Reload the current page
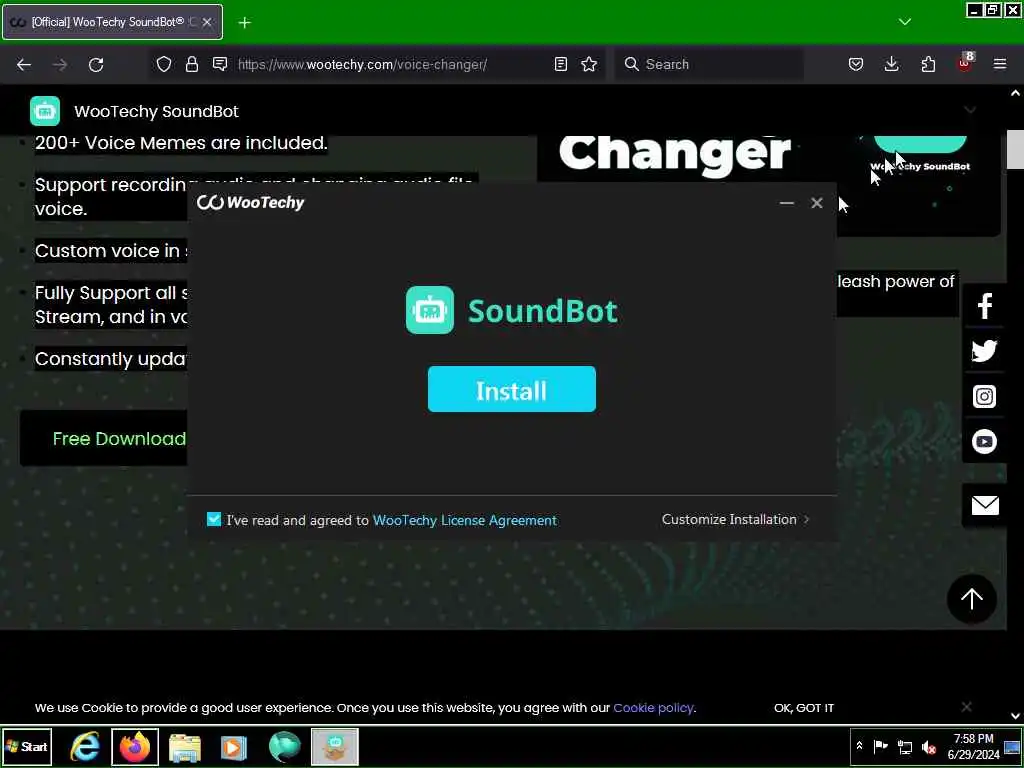Viewport: 1024px width, 768px height. 96,64
